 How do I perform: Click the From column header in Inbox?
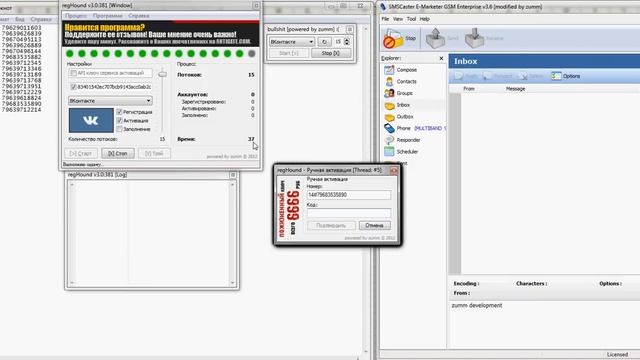[469, 89]
